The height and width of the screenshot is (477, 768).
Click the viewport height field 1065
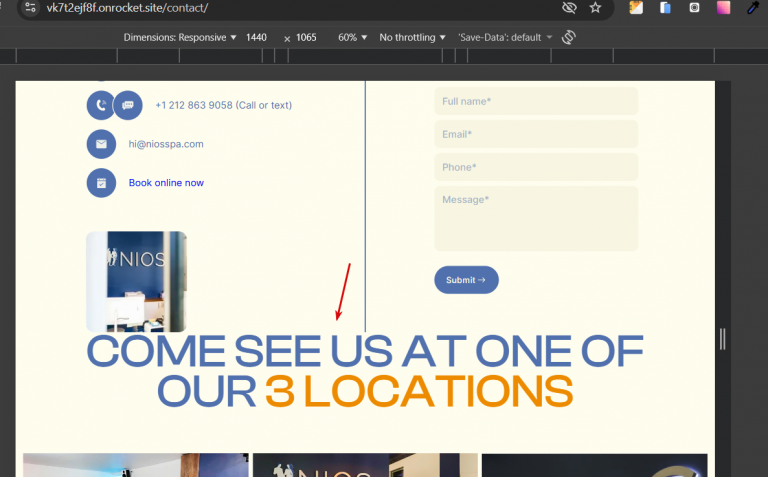[x=306, y=37]
